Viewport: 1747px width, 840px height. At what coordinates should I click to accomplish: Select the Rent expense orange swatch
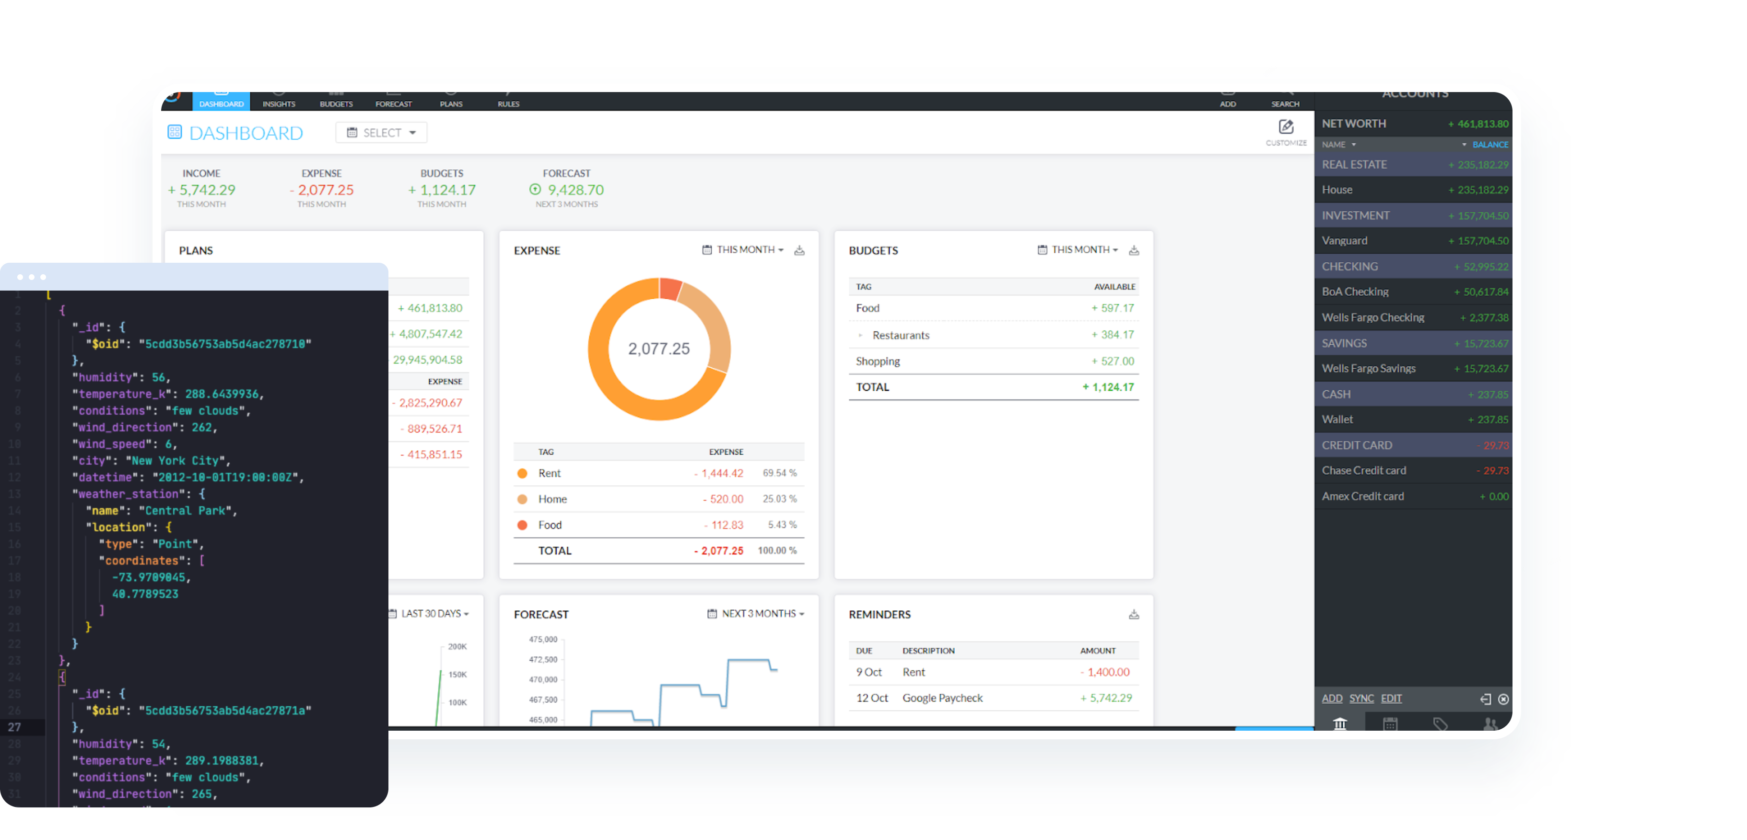pyautogui.click(x=522, y=474)
